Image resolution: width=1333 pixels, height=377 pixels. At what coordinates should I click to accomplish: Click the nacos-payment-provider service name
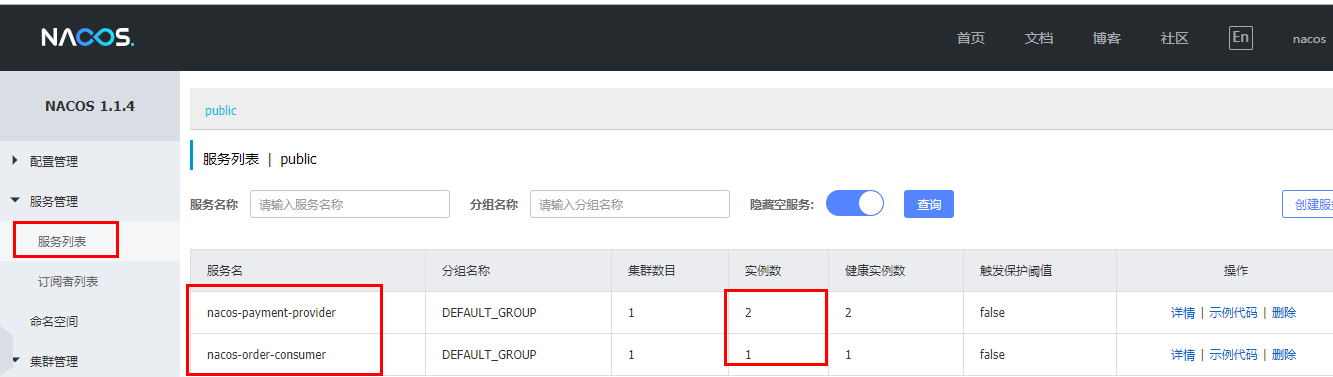(x=271, y=313)
